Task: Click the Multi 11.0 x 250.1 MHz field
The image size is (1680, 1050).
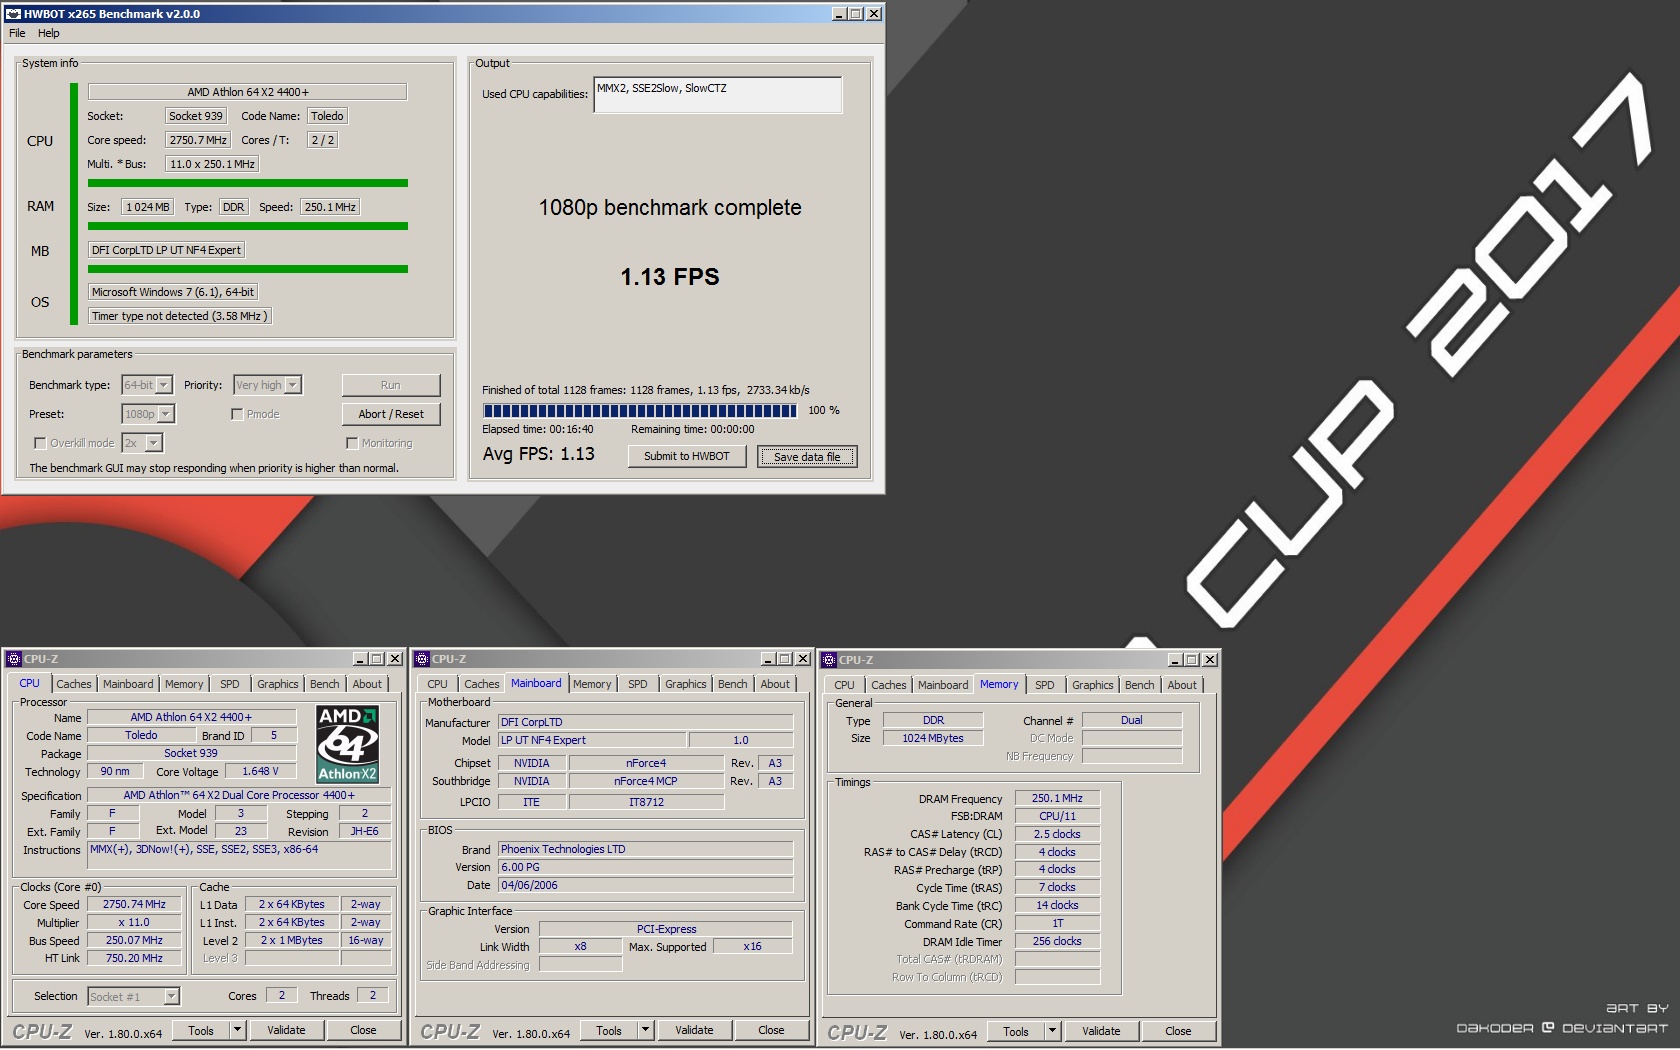Action: coord(212,164)
